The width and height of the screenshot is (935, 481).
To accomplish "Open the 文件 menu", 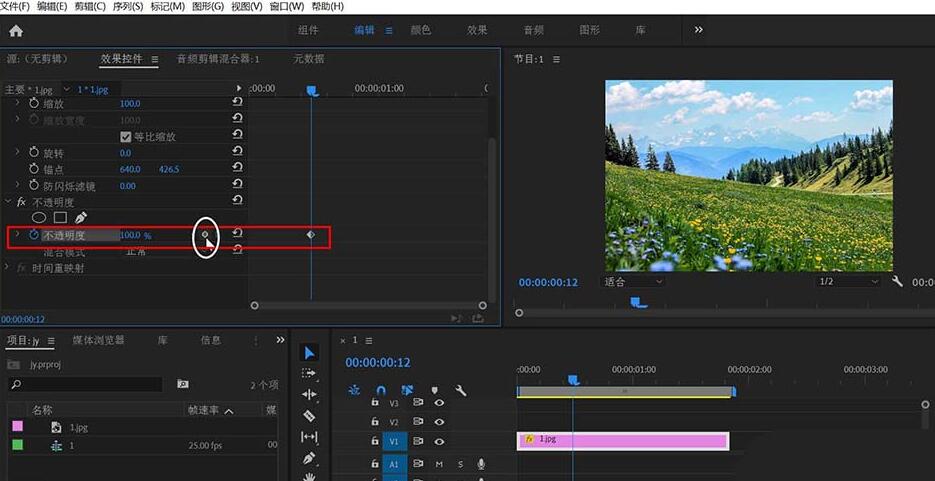I will tap(15, 7).
